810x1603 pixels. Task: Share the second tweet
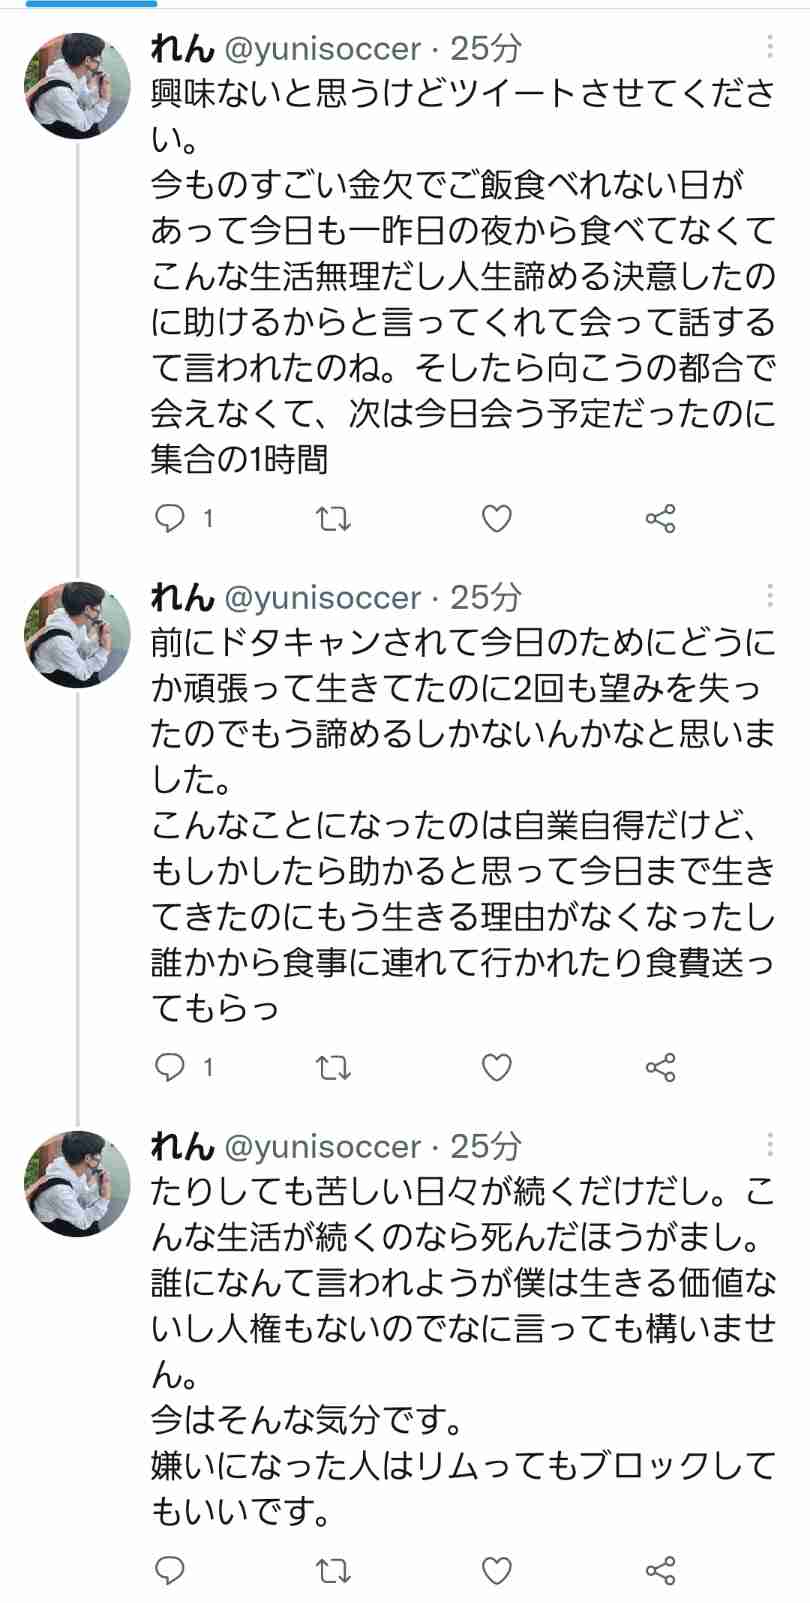pos(660,1067)
